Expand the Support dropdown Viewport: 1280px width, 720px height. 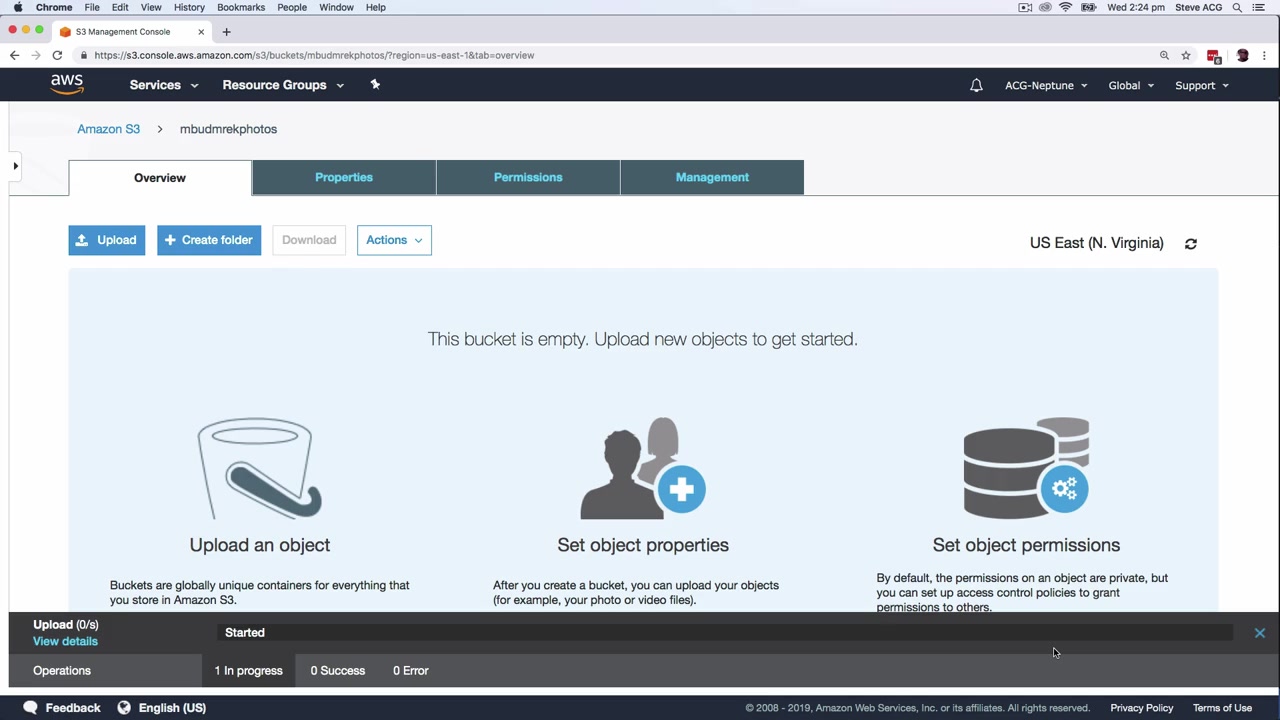1202,85
